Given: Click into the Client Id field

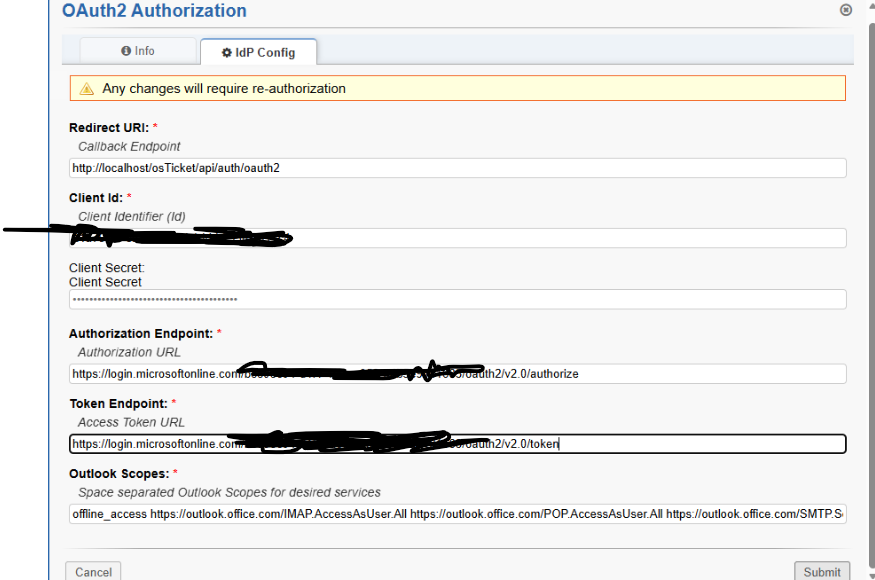Looking at the screenshot, I should click(x=560, y=238).
